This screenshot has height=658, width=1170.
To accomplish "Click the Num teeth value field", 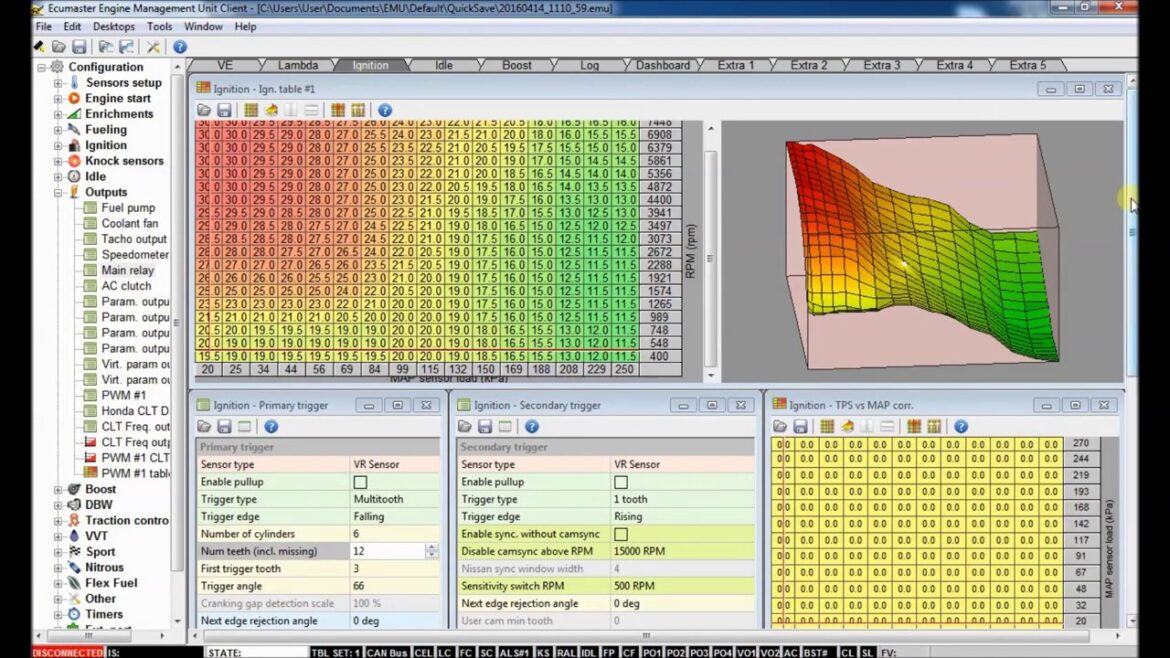I will point(385,551).
